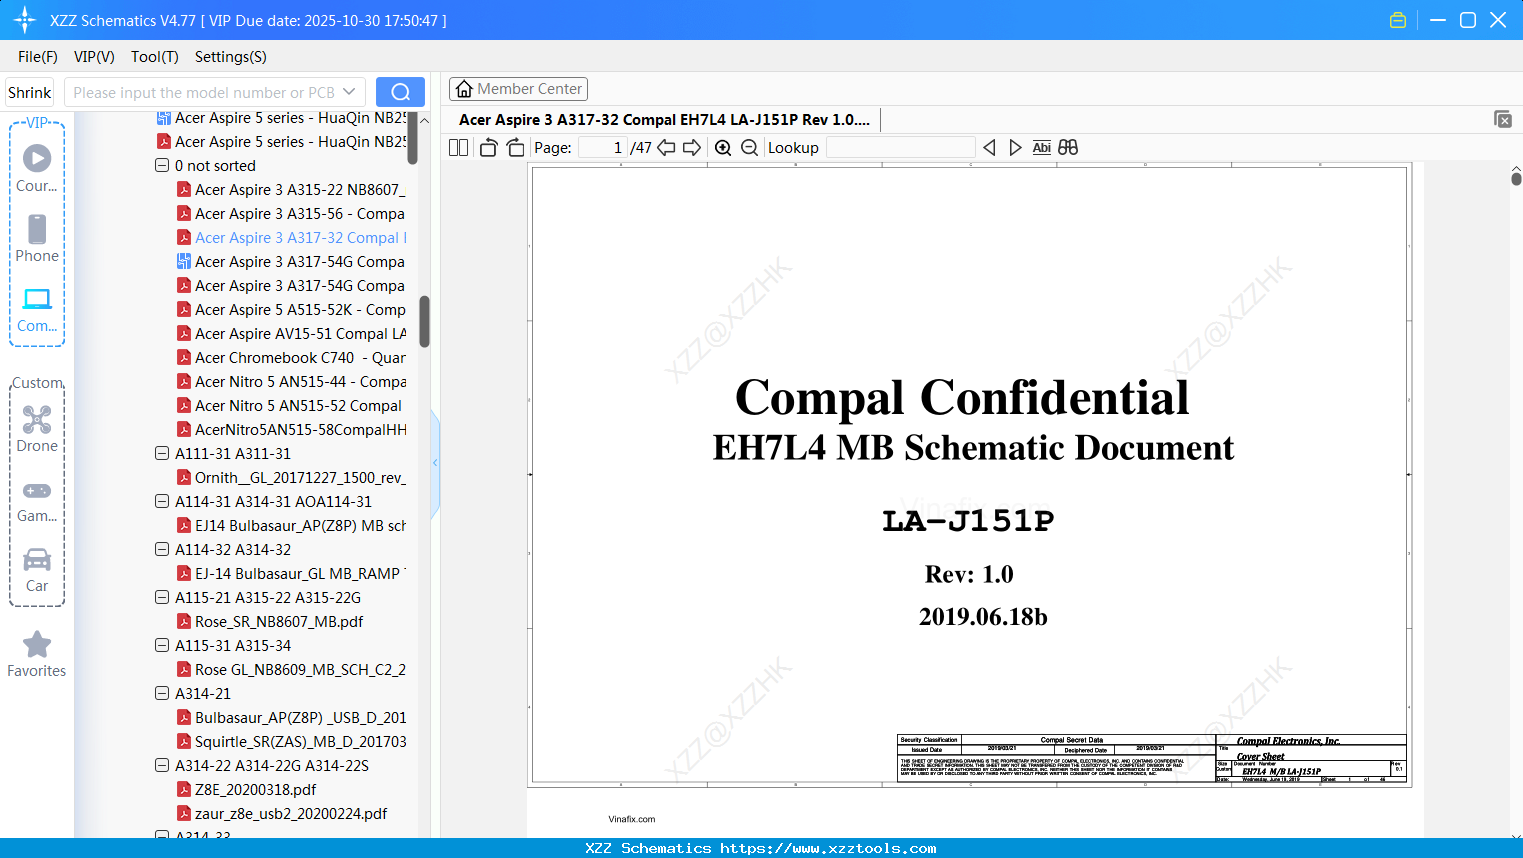The width and height of the screenshot is (1523, 858).
Task: Open the File(F) menu
Action: [38, 57]
